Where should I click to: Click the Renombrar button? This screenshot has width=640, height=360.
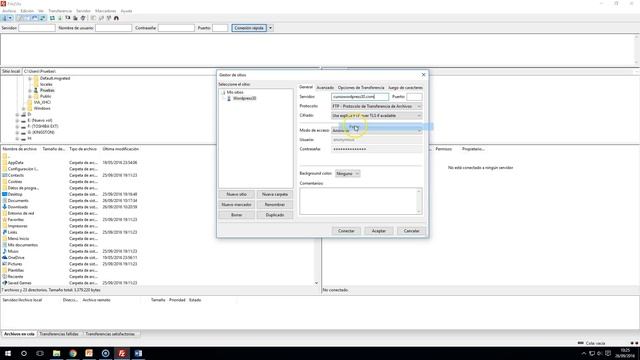[x=275, y=204]
